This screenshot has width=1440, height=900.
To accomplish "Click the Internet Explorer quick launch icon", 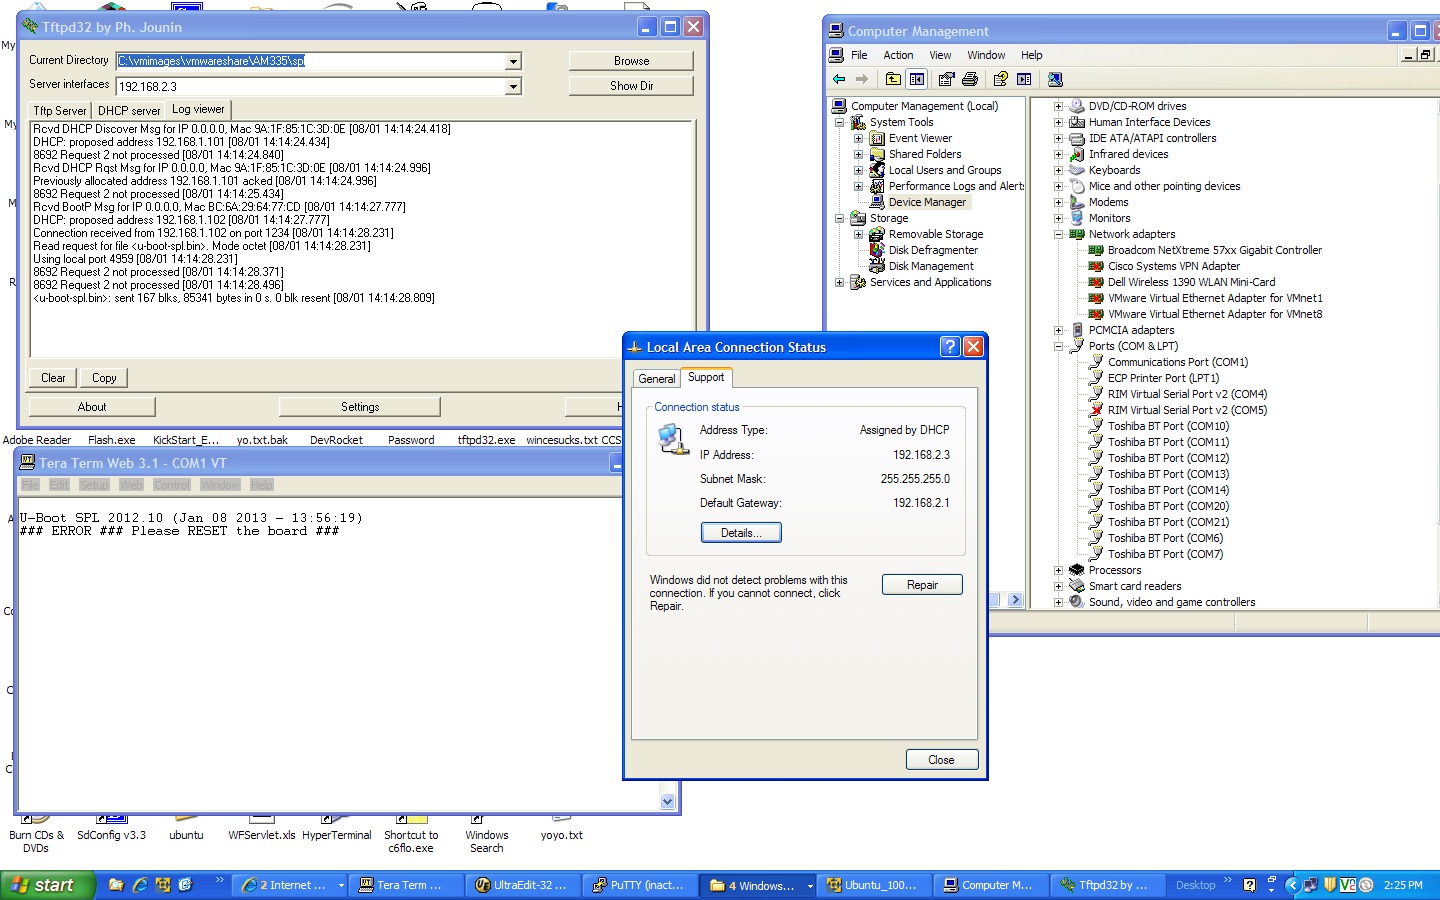I will (140, 885).
